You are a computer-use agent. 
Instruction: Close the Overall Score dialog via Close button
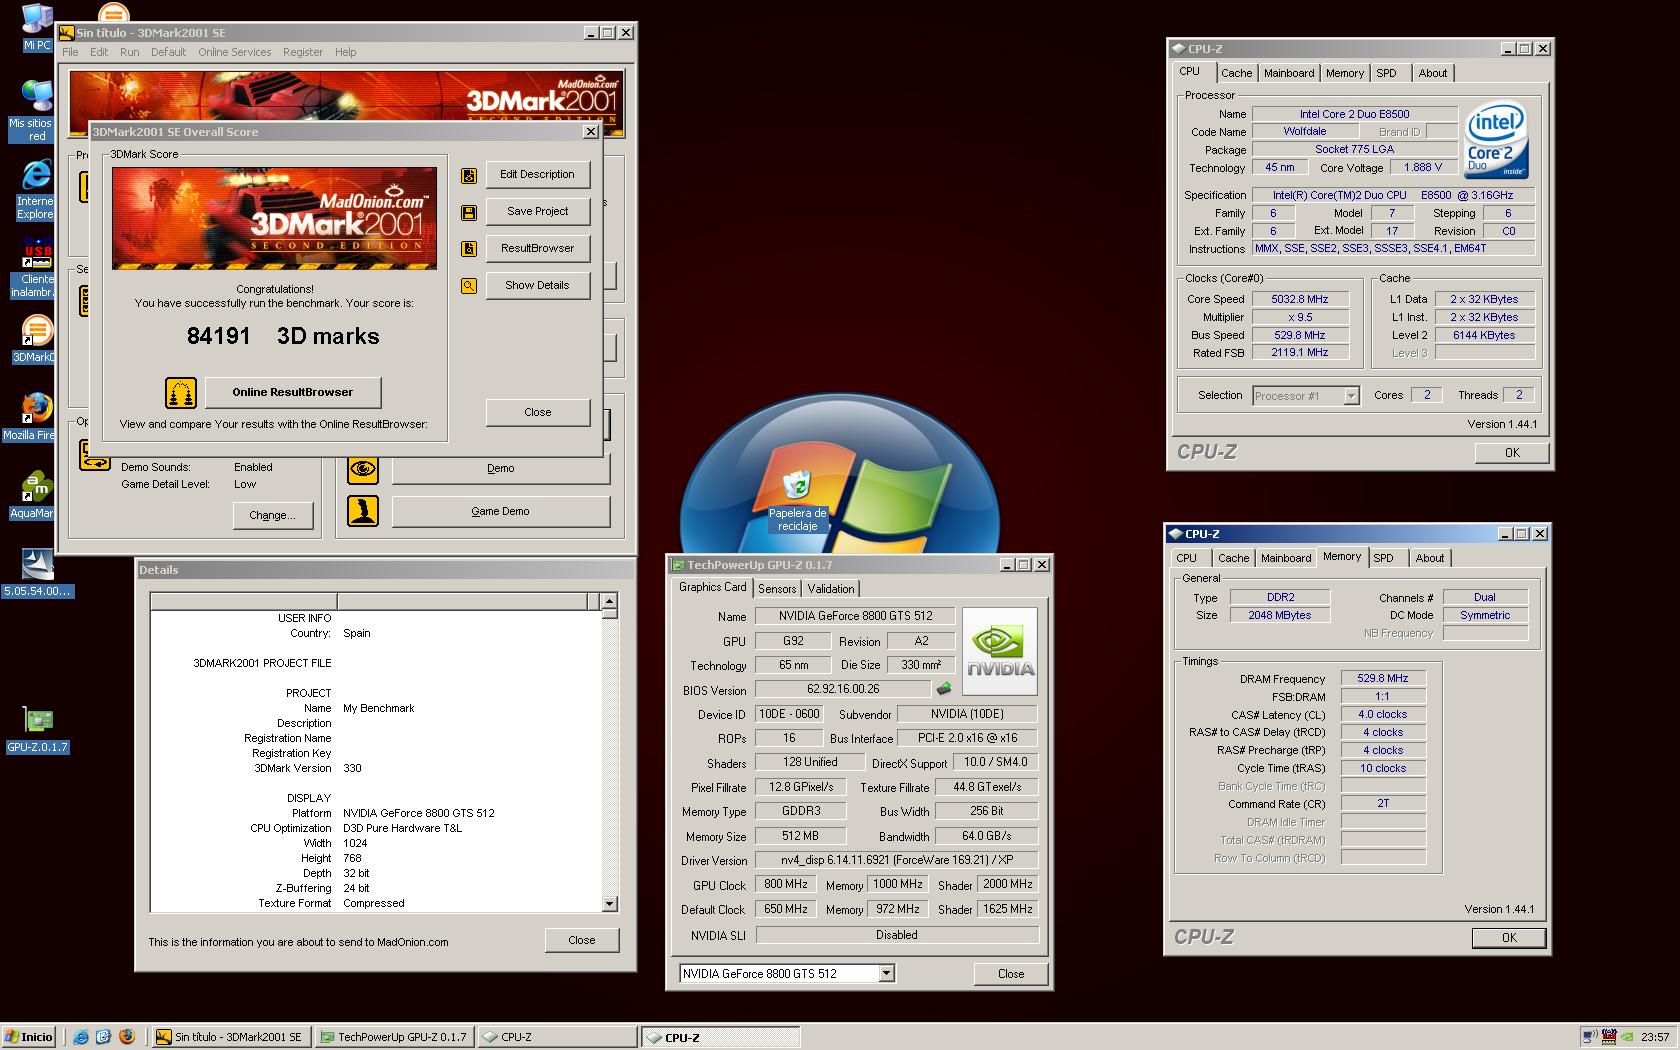pos(538,413)
